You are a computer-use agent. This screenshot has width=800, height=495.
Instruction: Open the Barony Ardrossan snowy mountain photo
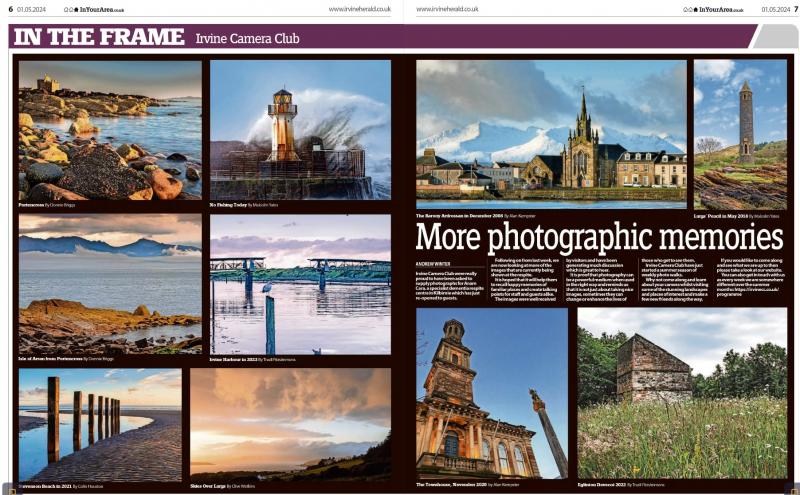pos(551,133)
